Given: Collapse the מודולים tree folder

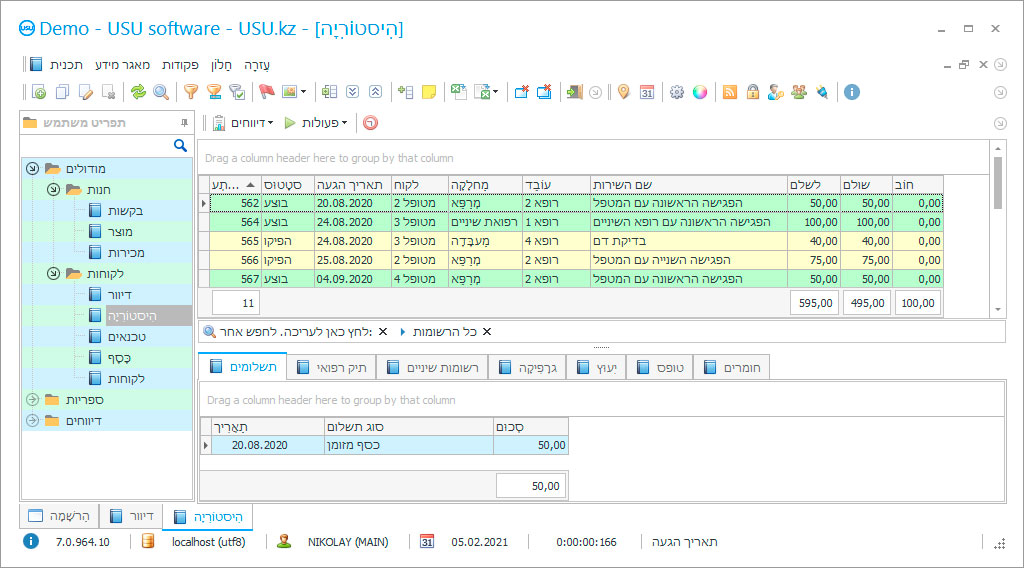Looking at the screenshot, I should [32, 169].
